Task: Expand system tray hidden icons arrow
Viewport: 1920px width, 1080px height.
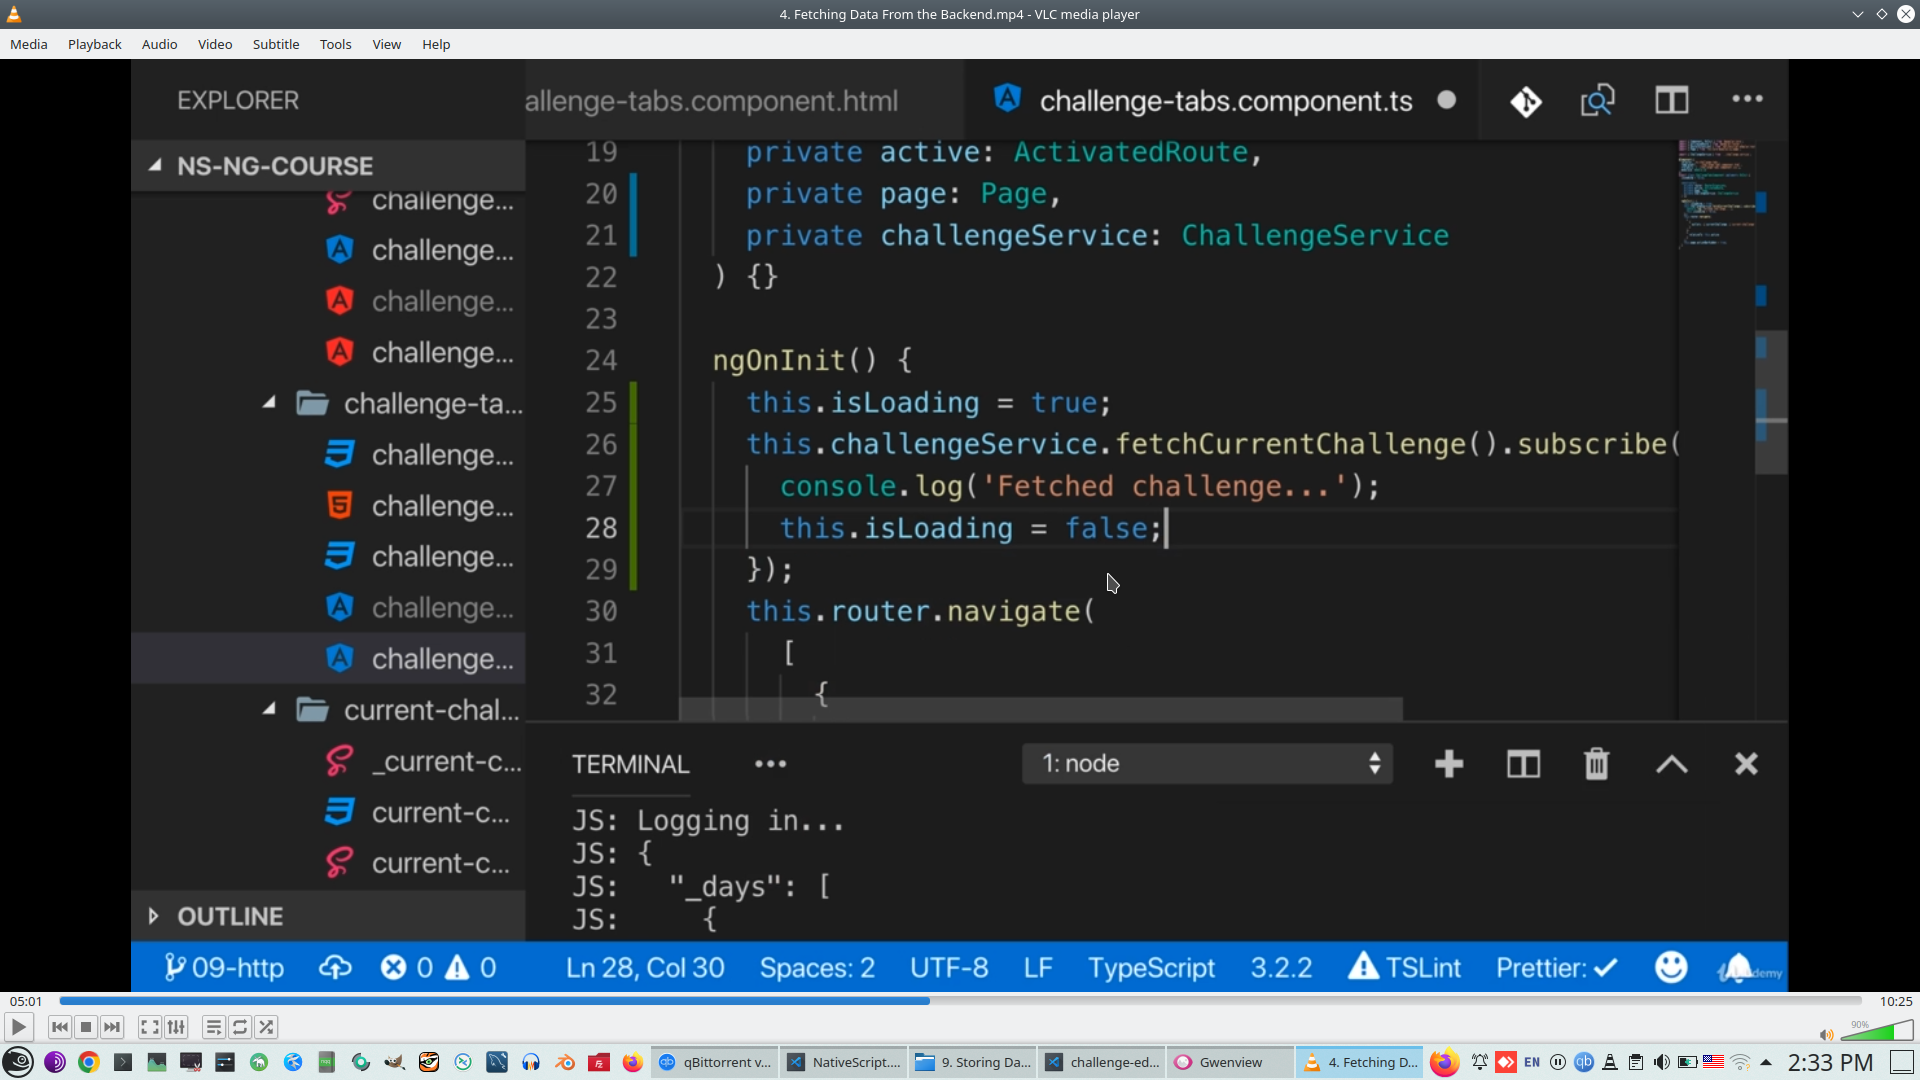Action: 1766,1062
